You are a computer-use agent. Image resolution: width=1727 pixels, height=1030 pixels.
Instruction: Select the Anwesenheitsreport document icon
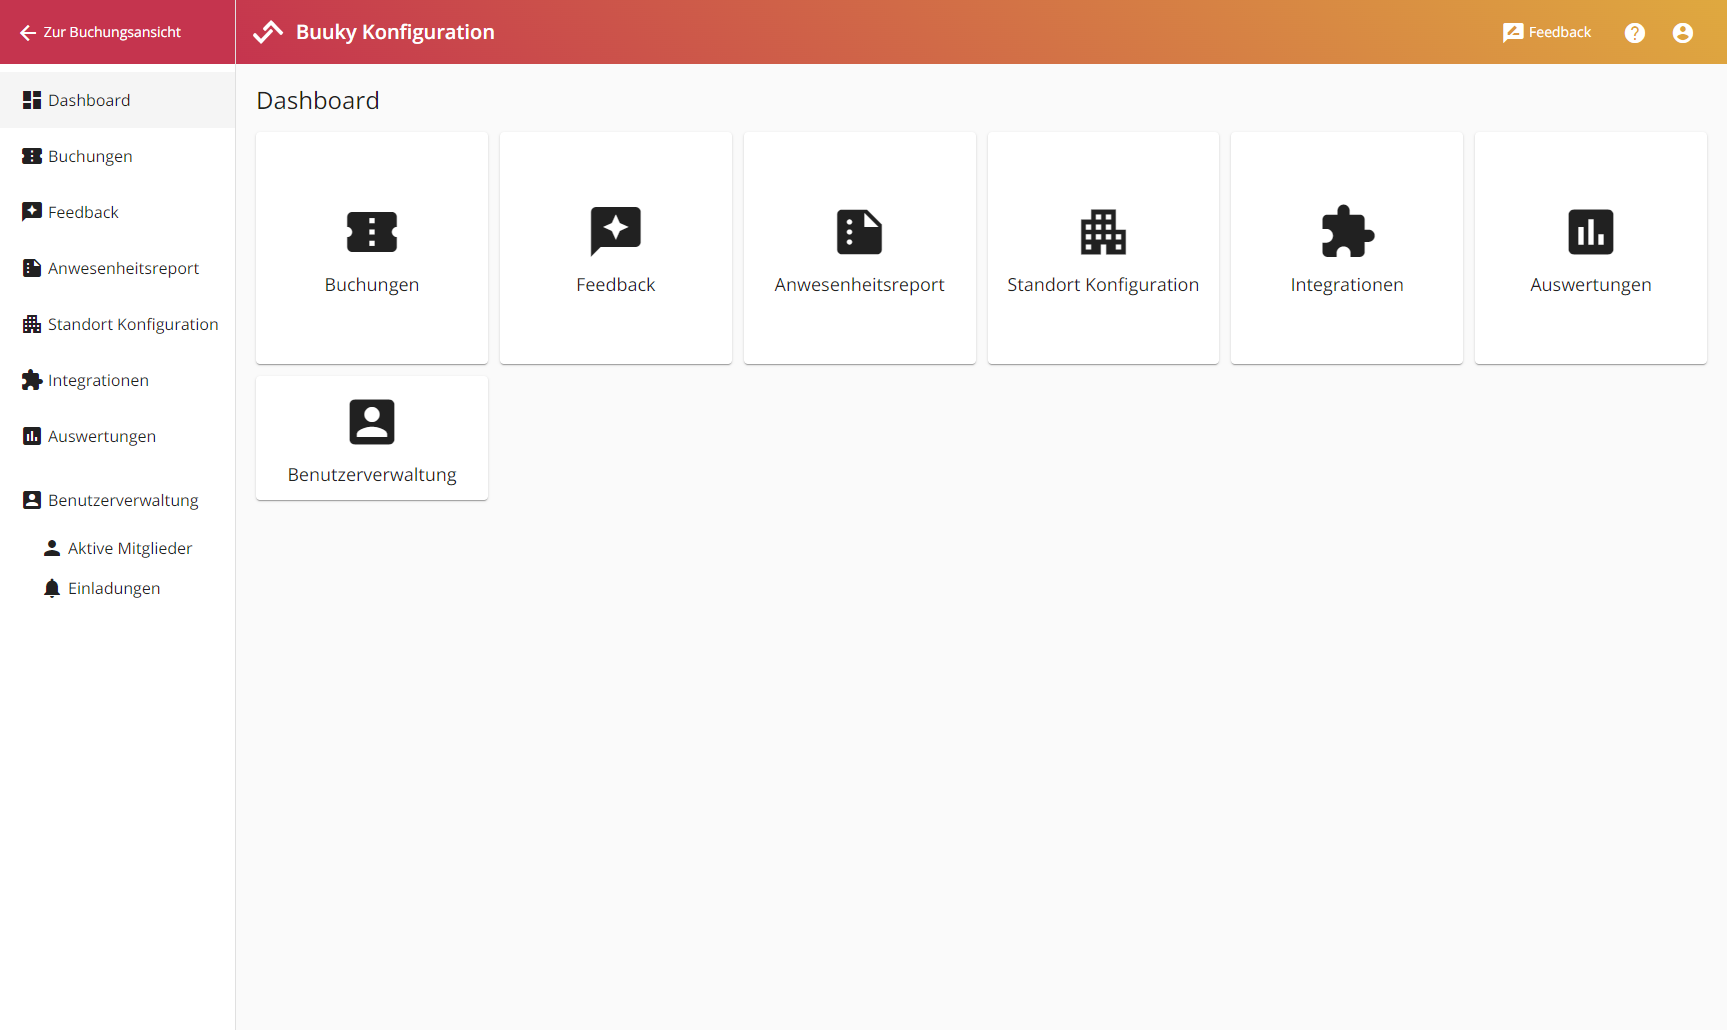[859, 232]
